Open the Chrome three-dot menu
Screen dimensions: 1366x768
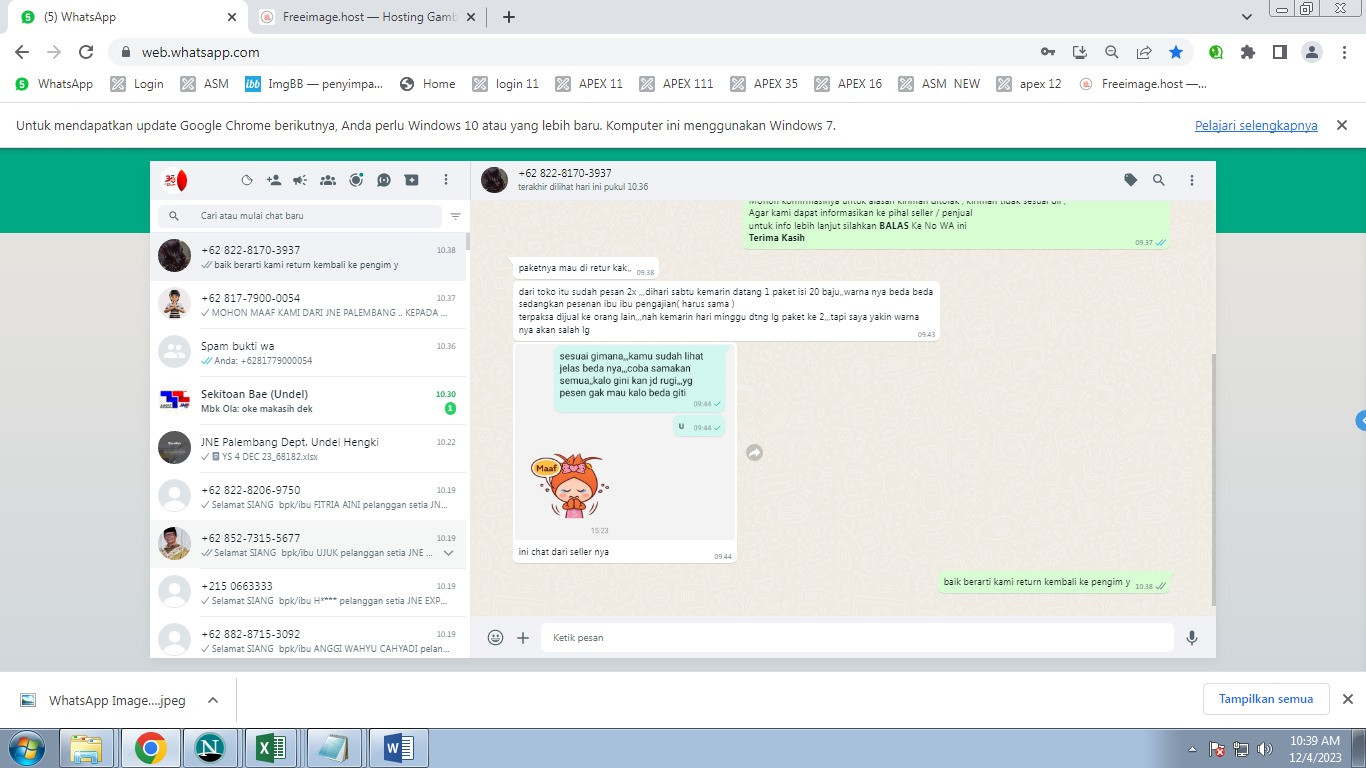[x=1345, y=52]
